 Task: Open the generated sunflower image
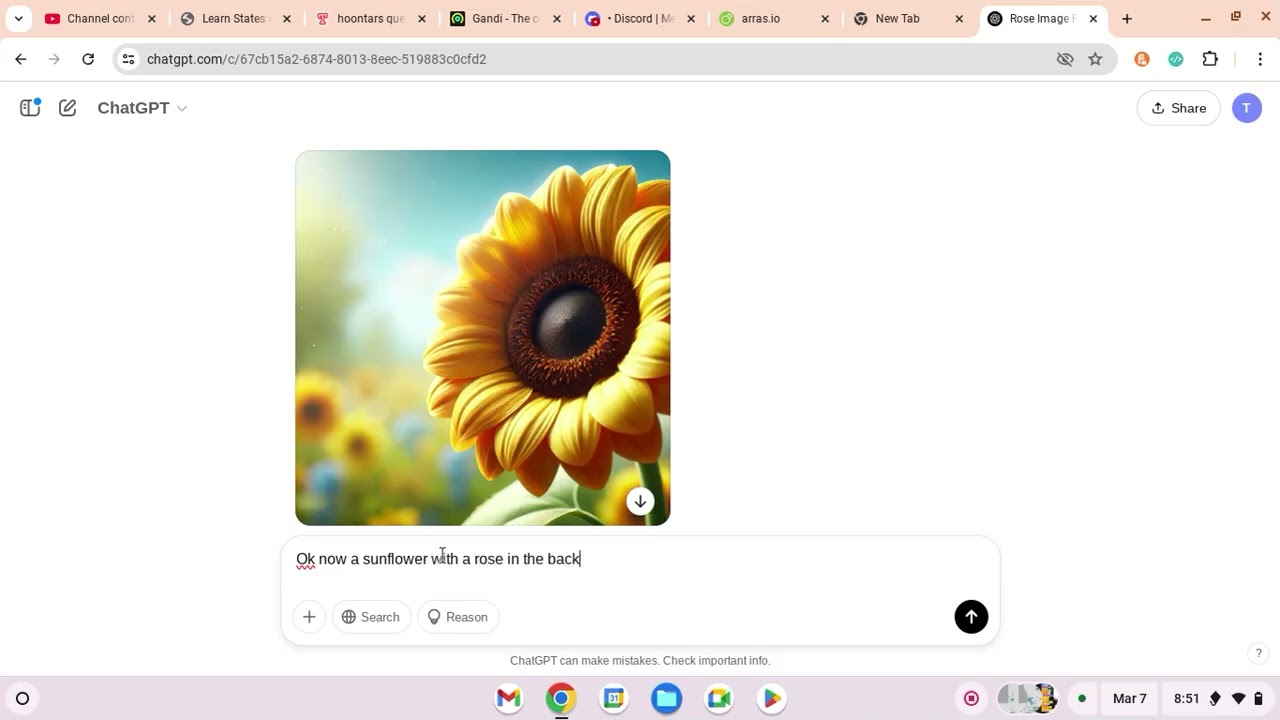click(x=482, y=337)
